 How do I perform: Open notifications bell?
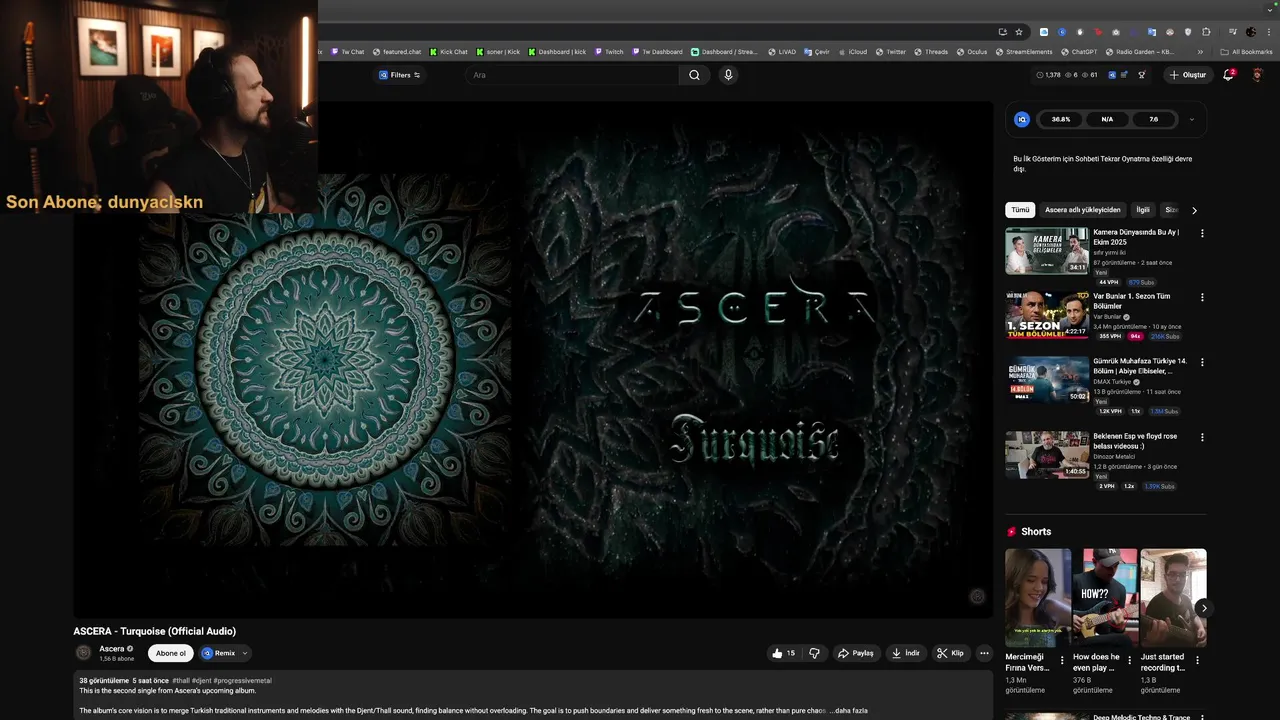click(x=1229, y=75)
